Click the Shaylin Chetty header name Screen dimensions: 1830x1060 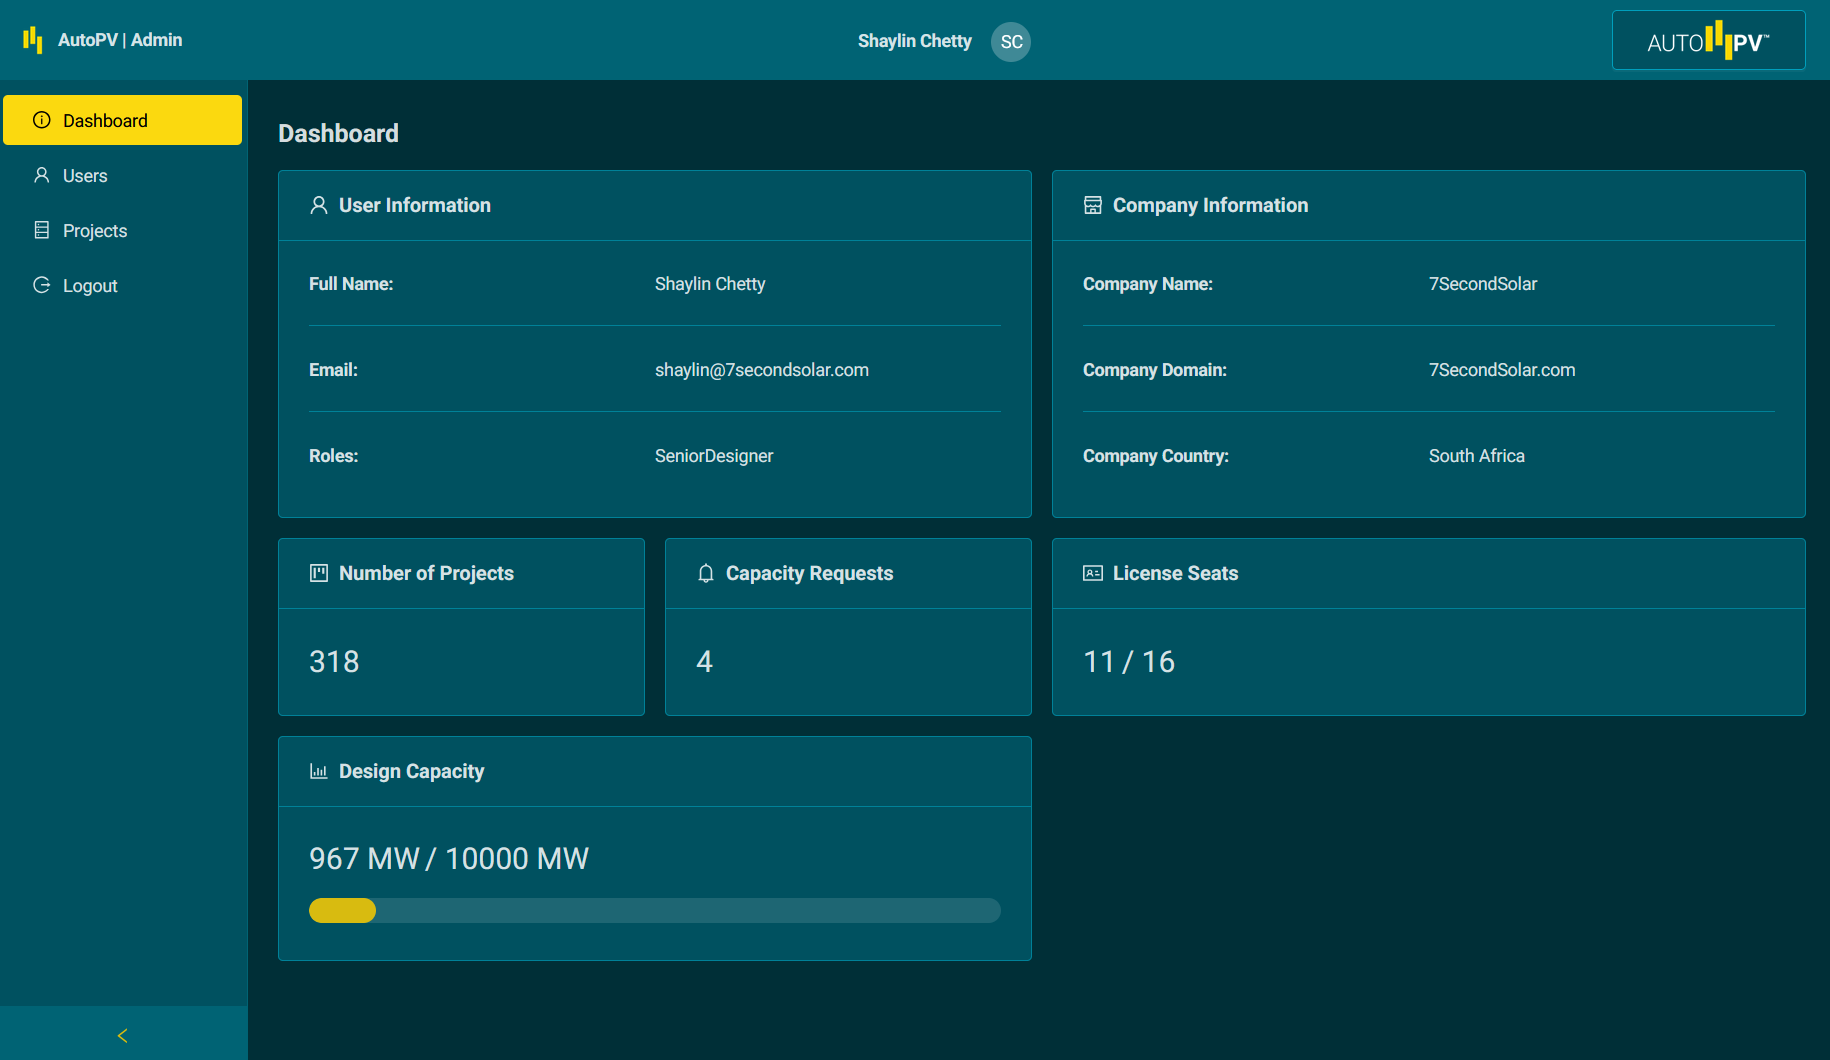[914, 41]
